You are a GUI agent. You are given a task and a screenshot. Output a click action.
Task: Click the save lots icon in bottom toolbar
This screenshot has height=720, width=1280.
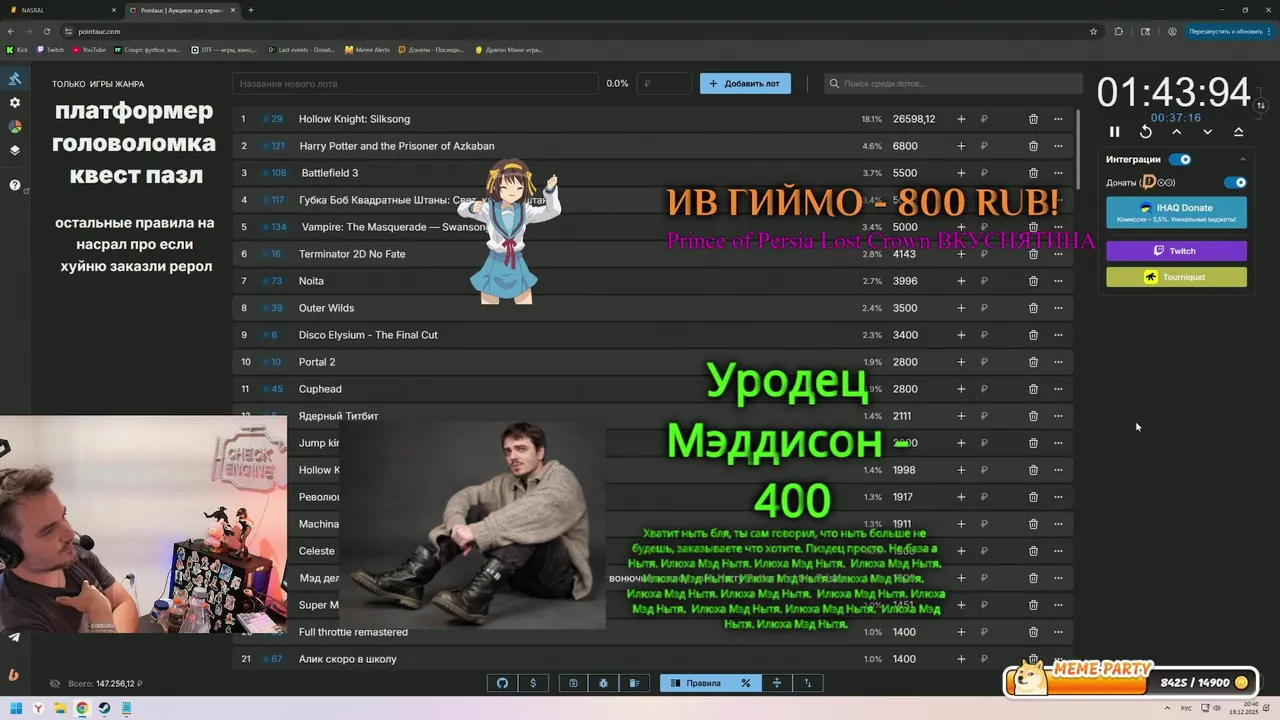[x=573, y=683]
